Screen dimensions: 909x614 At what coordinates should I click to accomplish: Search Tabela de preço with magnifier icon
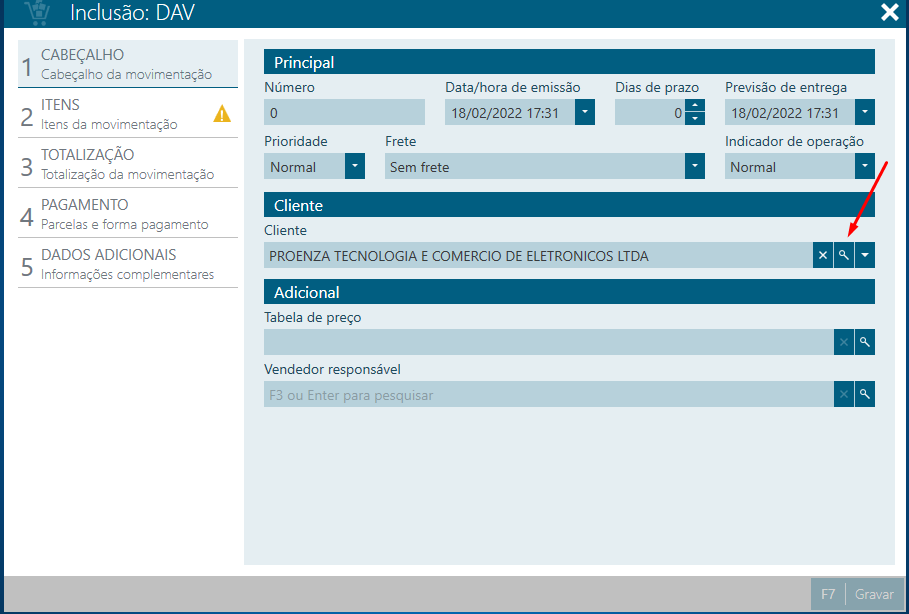pos(865,342)
